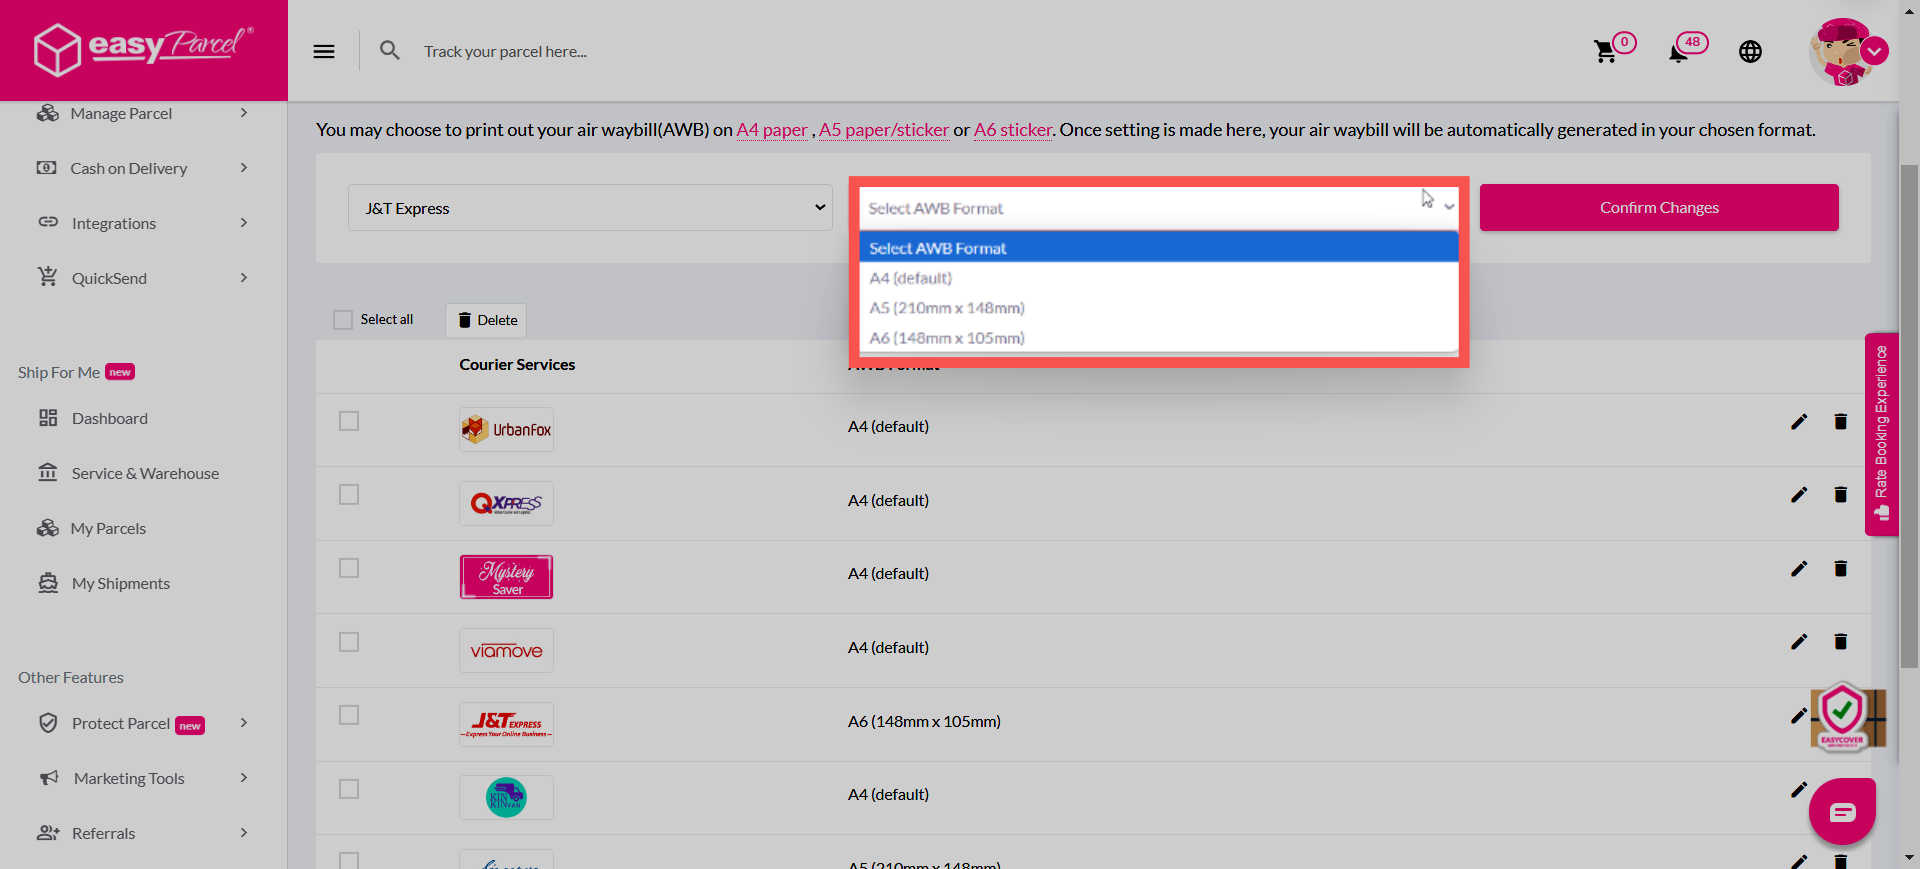Click the QXpress courier logo
This screenshot has width=1920, height=869.
click(506, 503)
